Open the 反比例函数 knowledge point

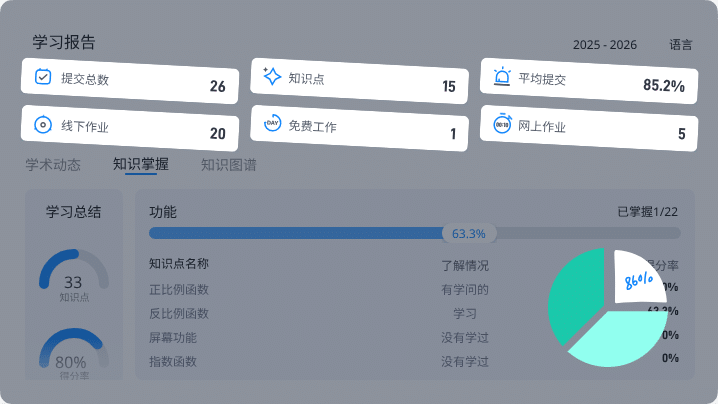pos(179,313)
